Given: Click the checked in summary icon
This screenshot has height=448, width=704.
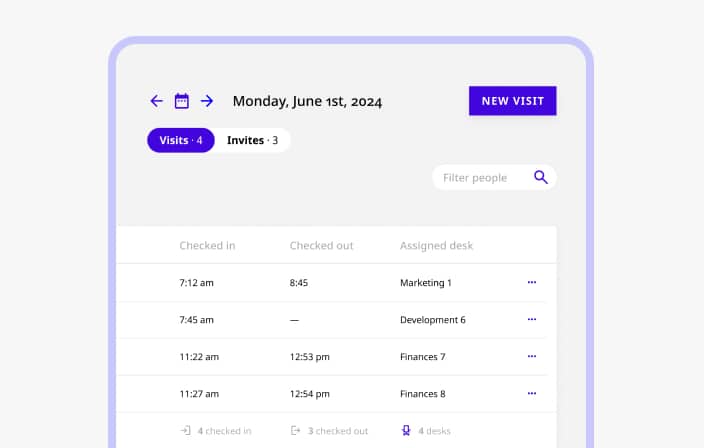Looking at the screenshot, I should (x=185, y=431).
